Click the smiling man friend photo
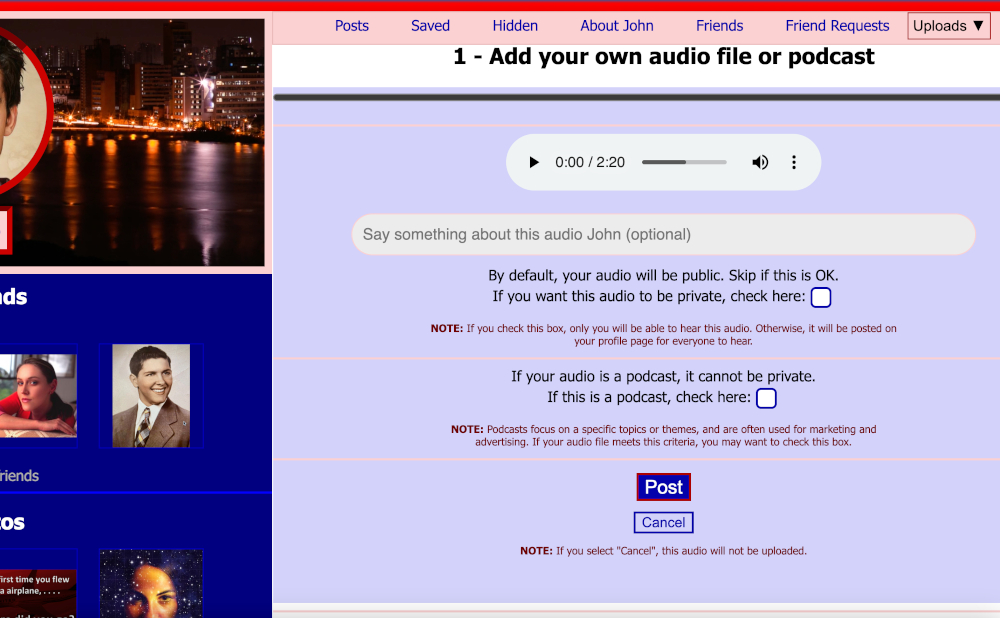 [x=151, y=395]
